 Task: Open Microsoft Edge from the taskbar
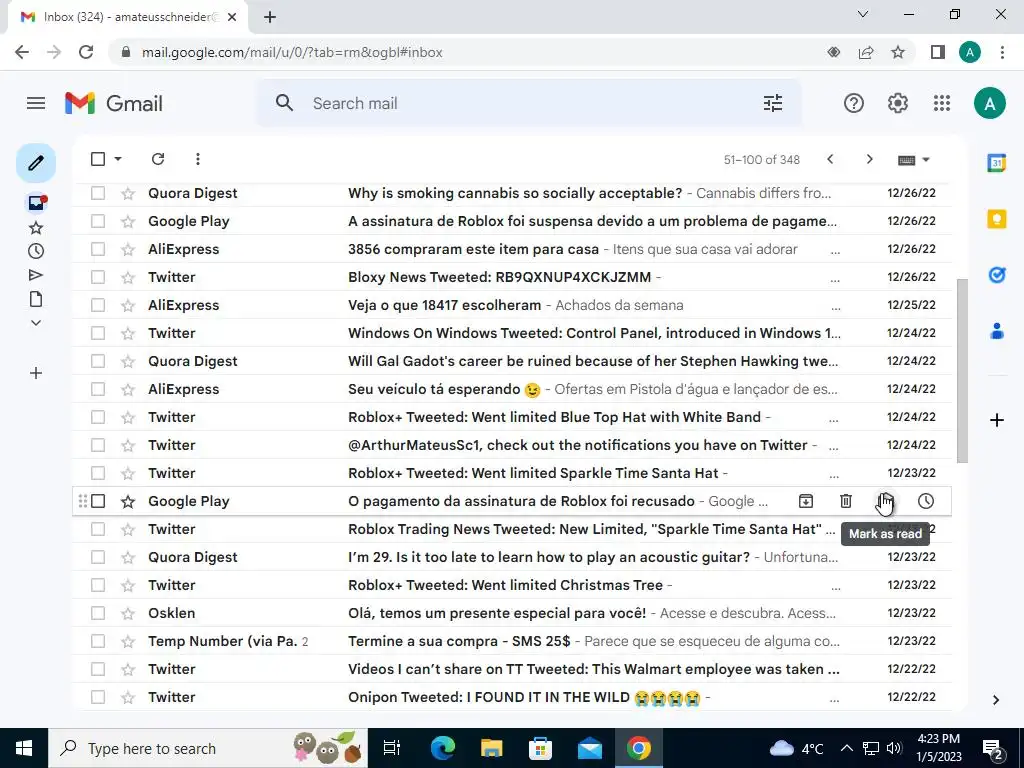click(443, 748)
